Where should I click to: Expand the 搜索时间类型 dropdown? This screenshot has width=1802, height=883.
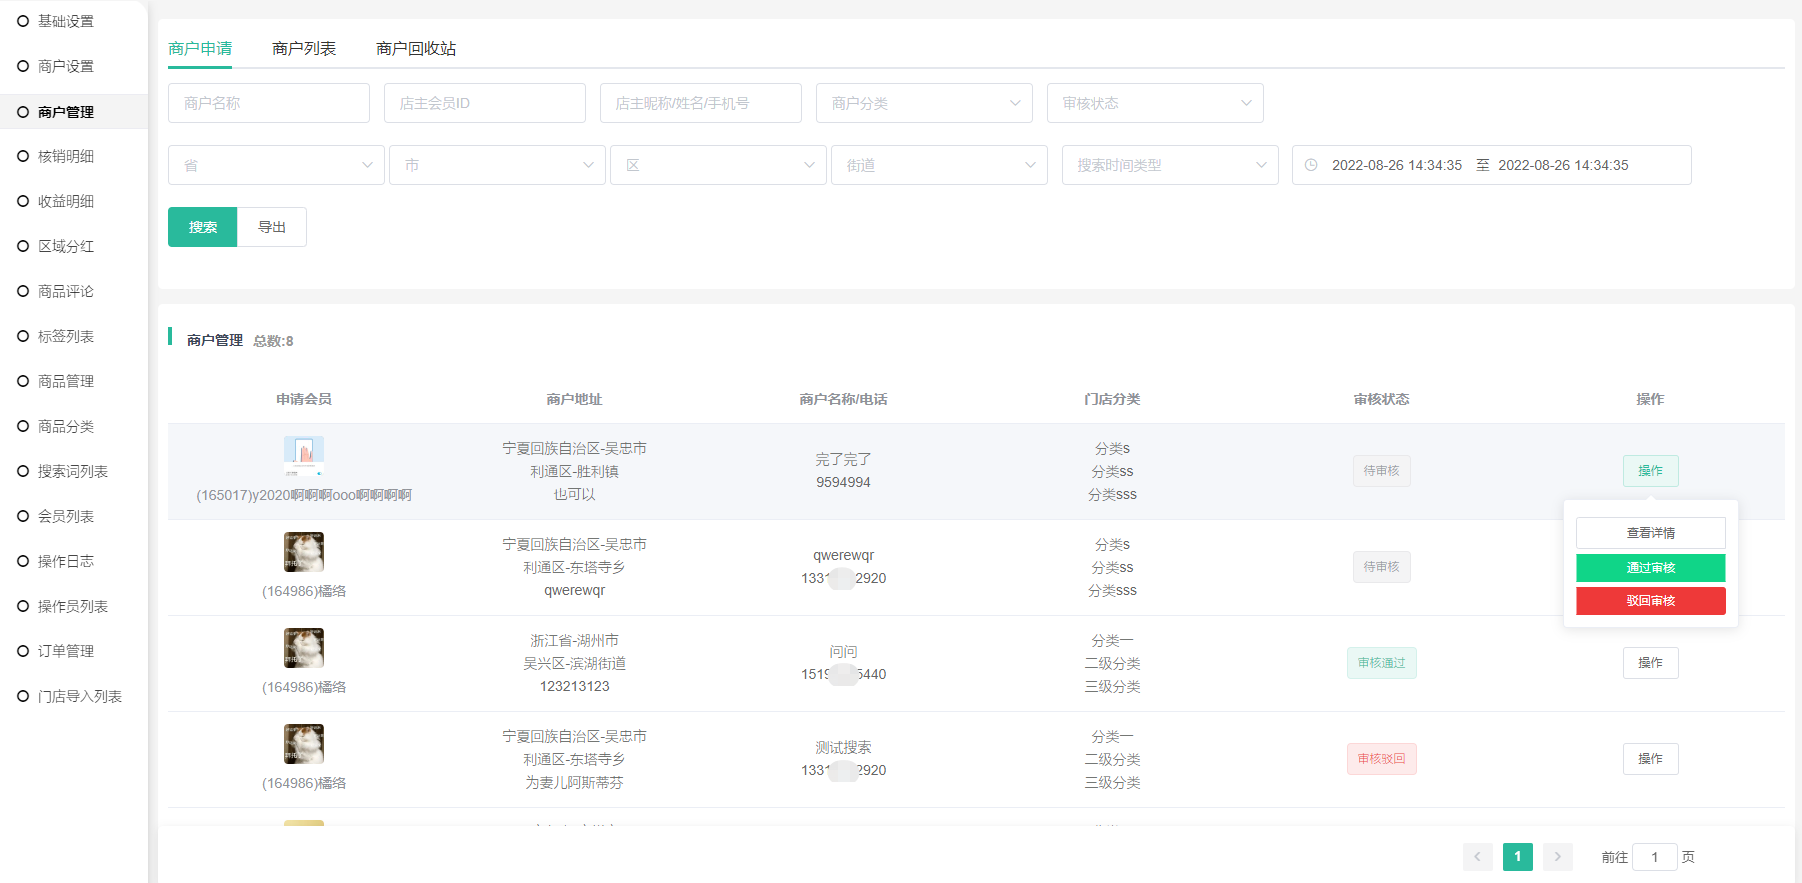[x=1170, y=165]
